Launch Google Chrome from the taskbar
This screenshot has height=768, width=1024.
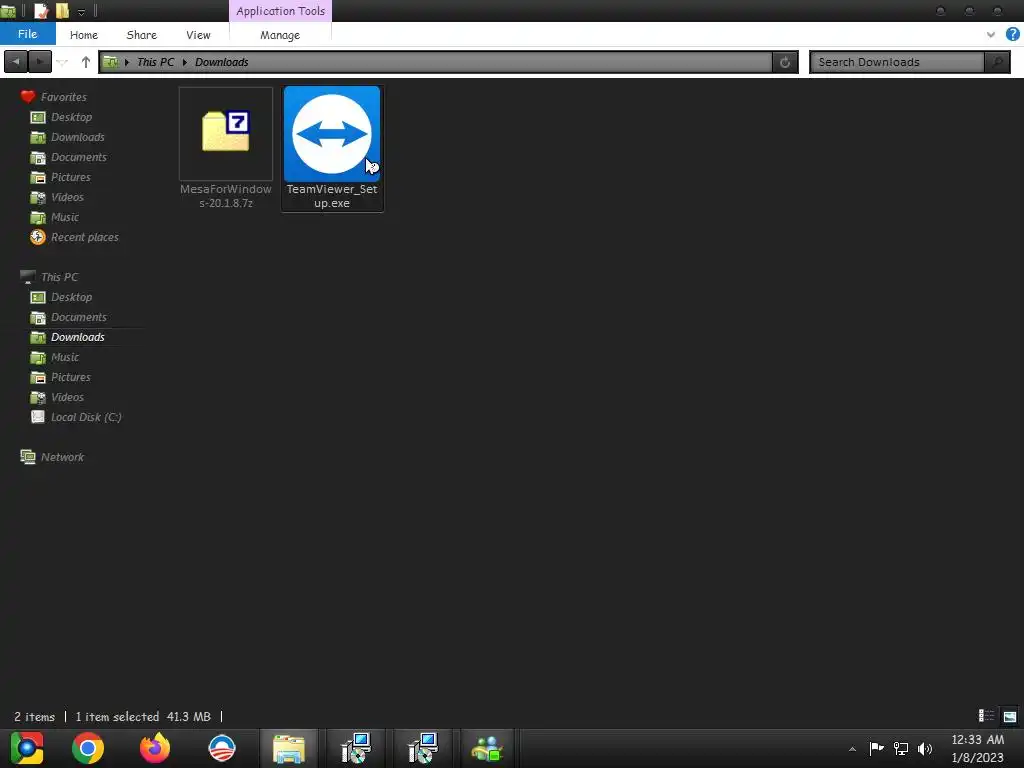(x=88, y=748)
